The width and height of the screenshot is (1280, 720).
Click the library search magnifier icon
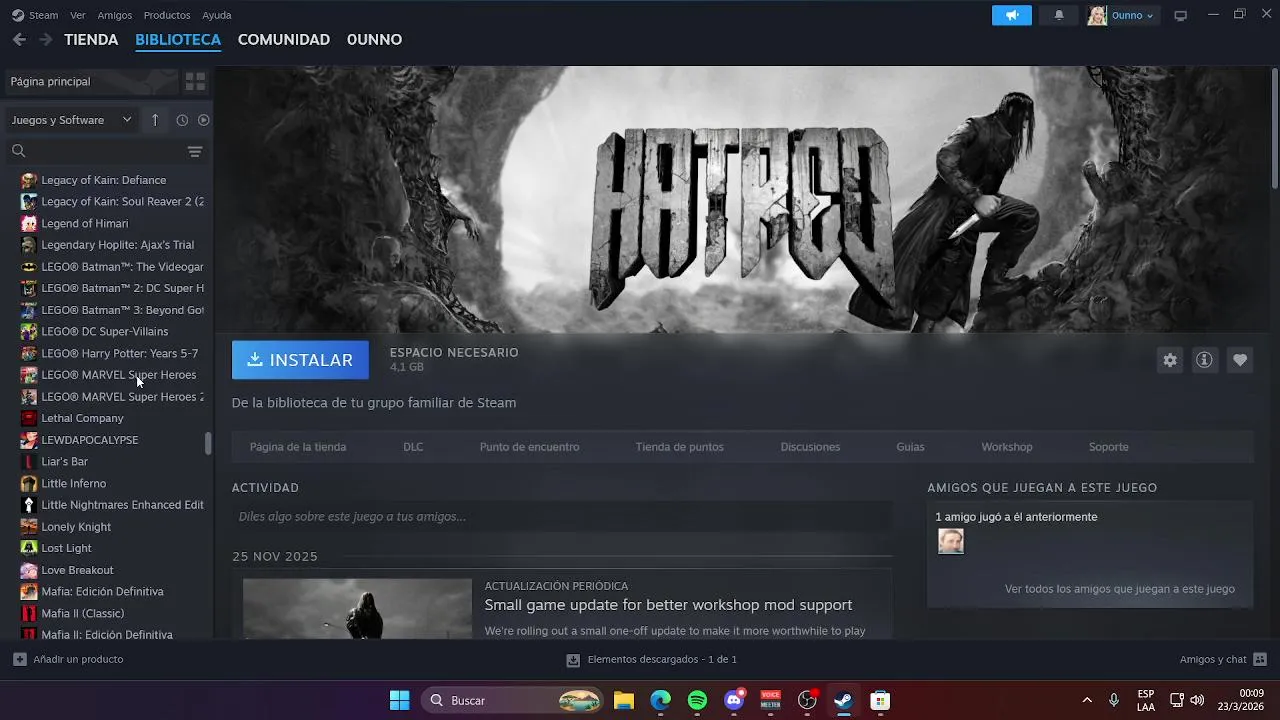[18, 151]
